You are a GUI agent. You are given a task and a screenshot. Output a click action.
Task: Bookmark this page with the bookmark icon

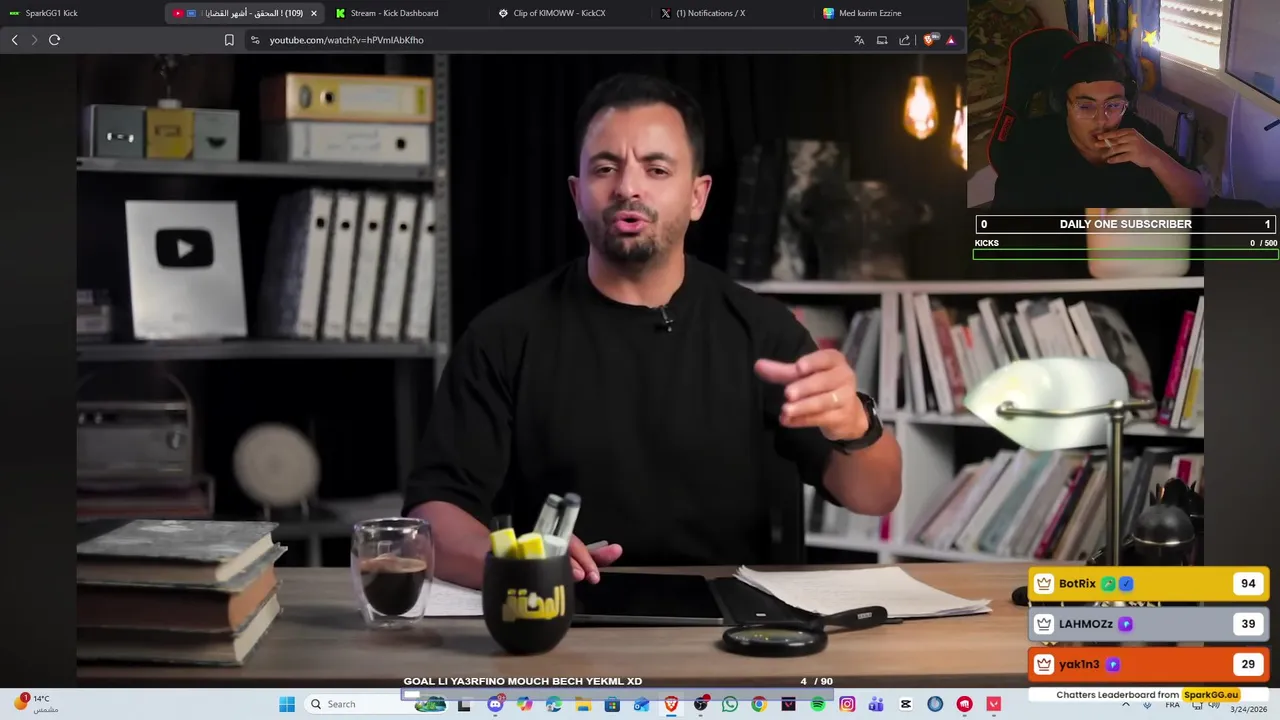point(229,40)
